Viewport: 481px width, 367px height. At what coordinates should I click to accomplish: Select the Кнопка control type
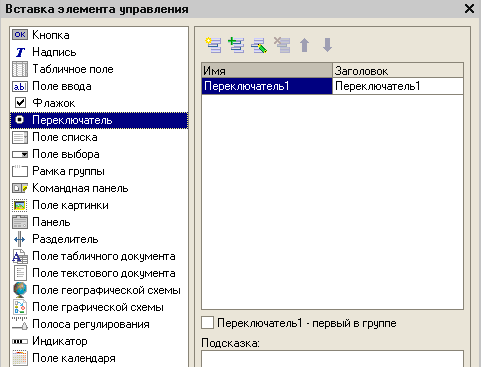tap(99, 35)
